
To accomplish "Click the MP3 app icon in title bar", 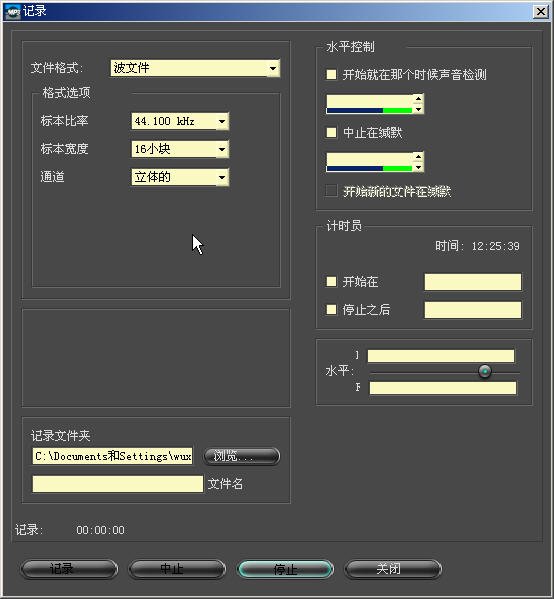I will (x=12, y=11).
